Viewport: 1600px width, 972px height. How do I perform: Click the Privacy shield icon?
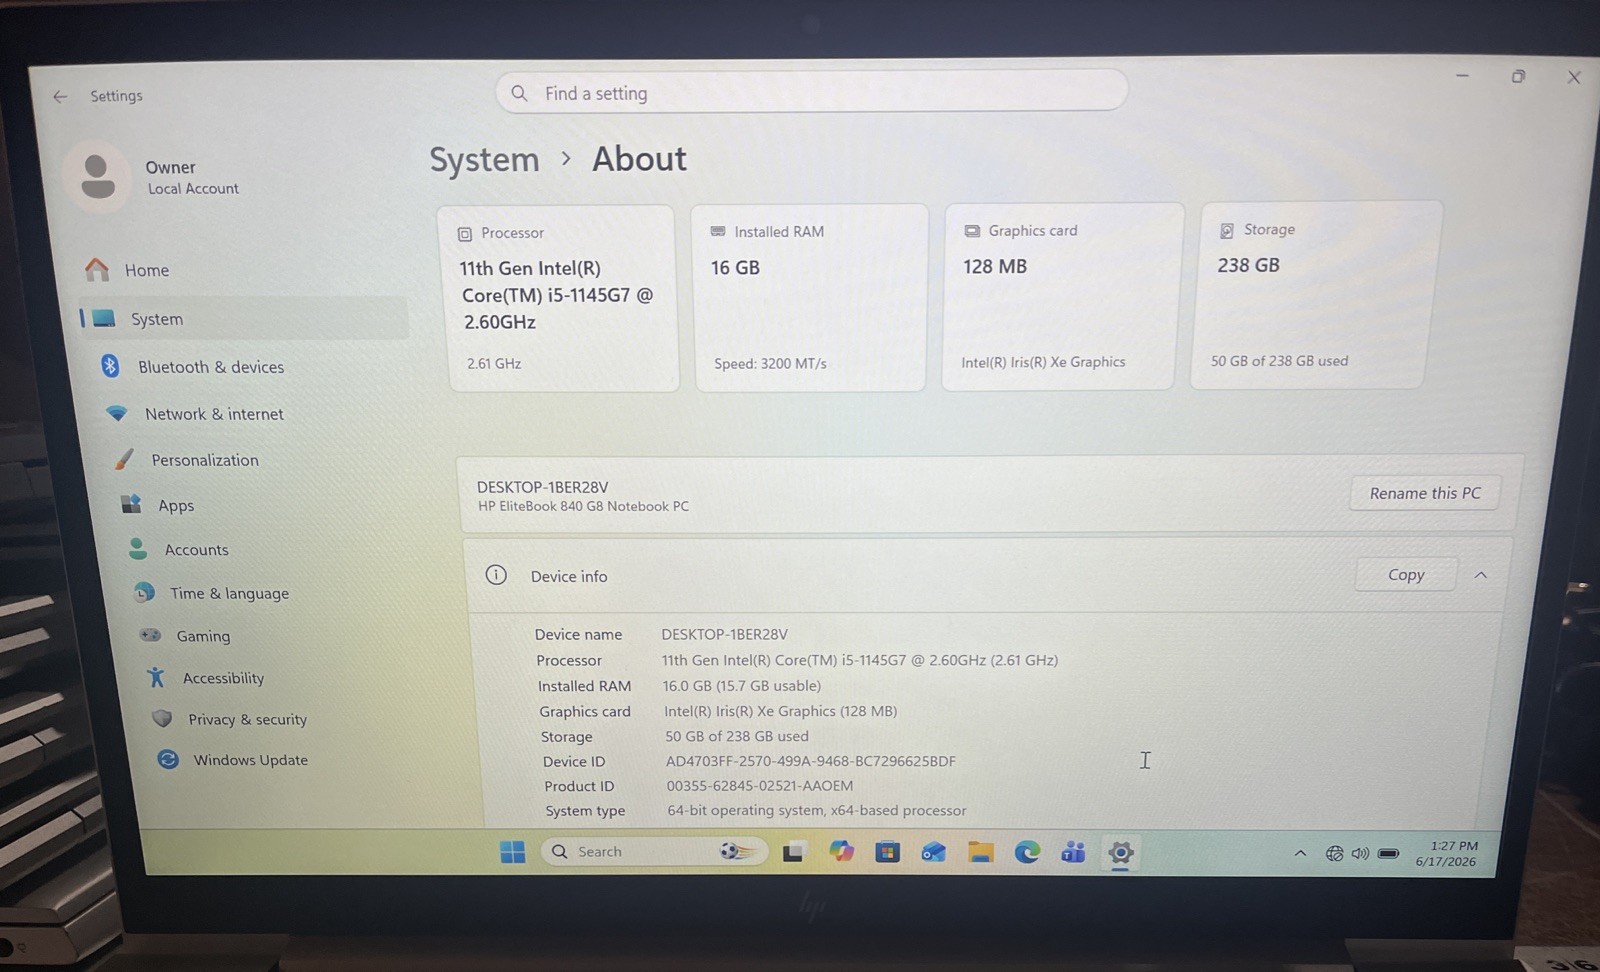[162, 718]
